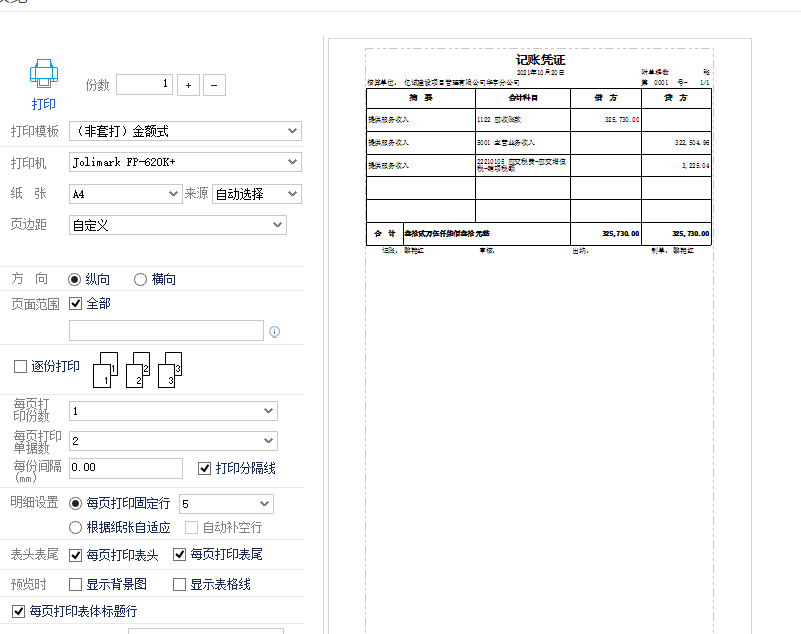Select 纵向 portrait orientation
This screenshot has width=801, height=634.
click(75, 279)
